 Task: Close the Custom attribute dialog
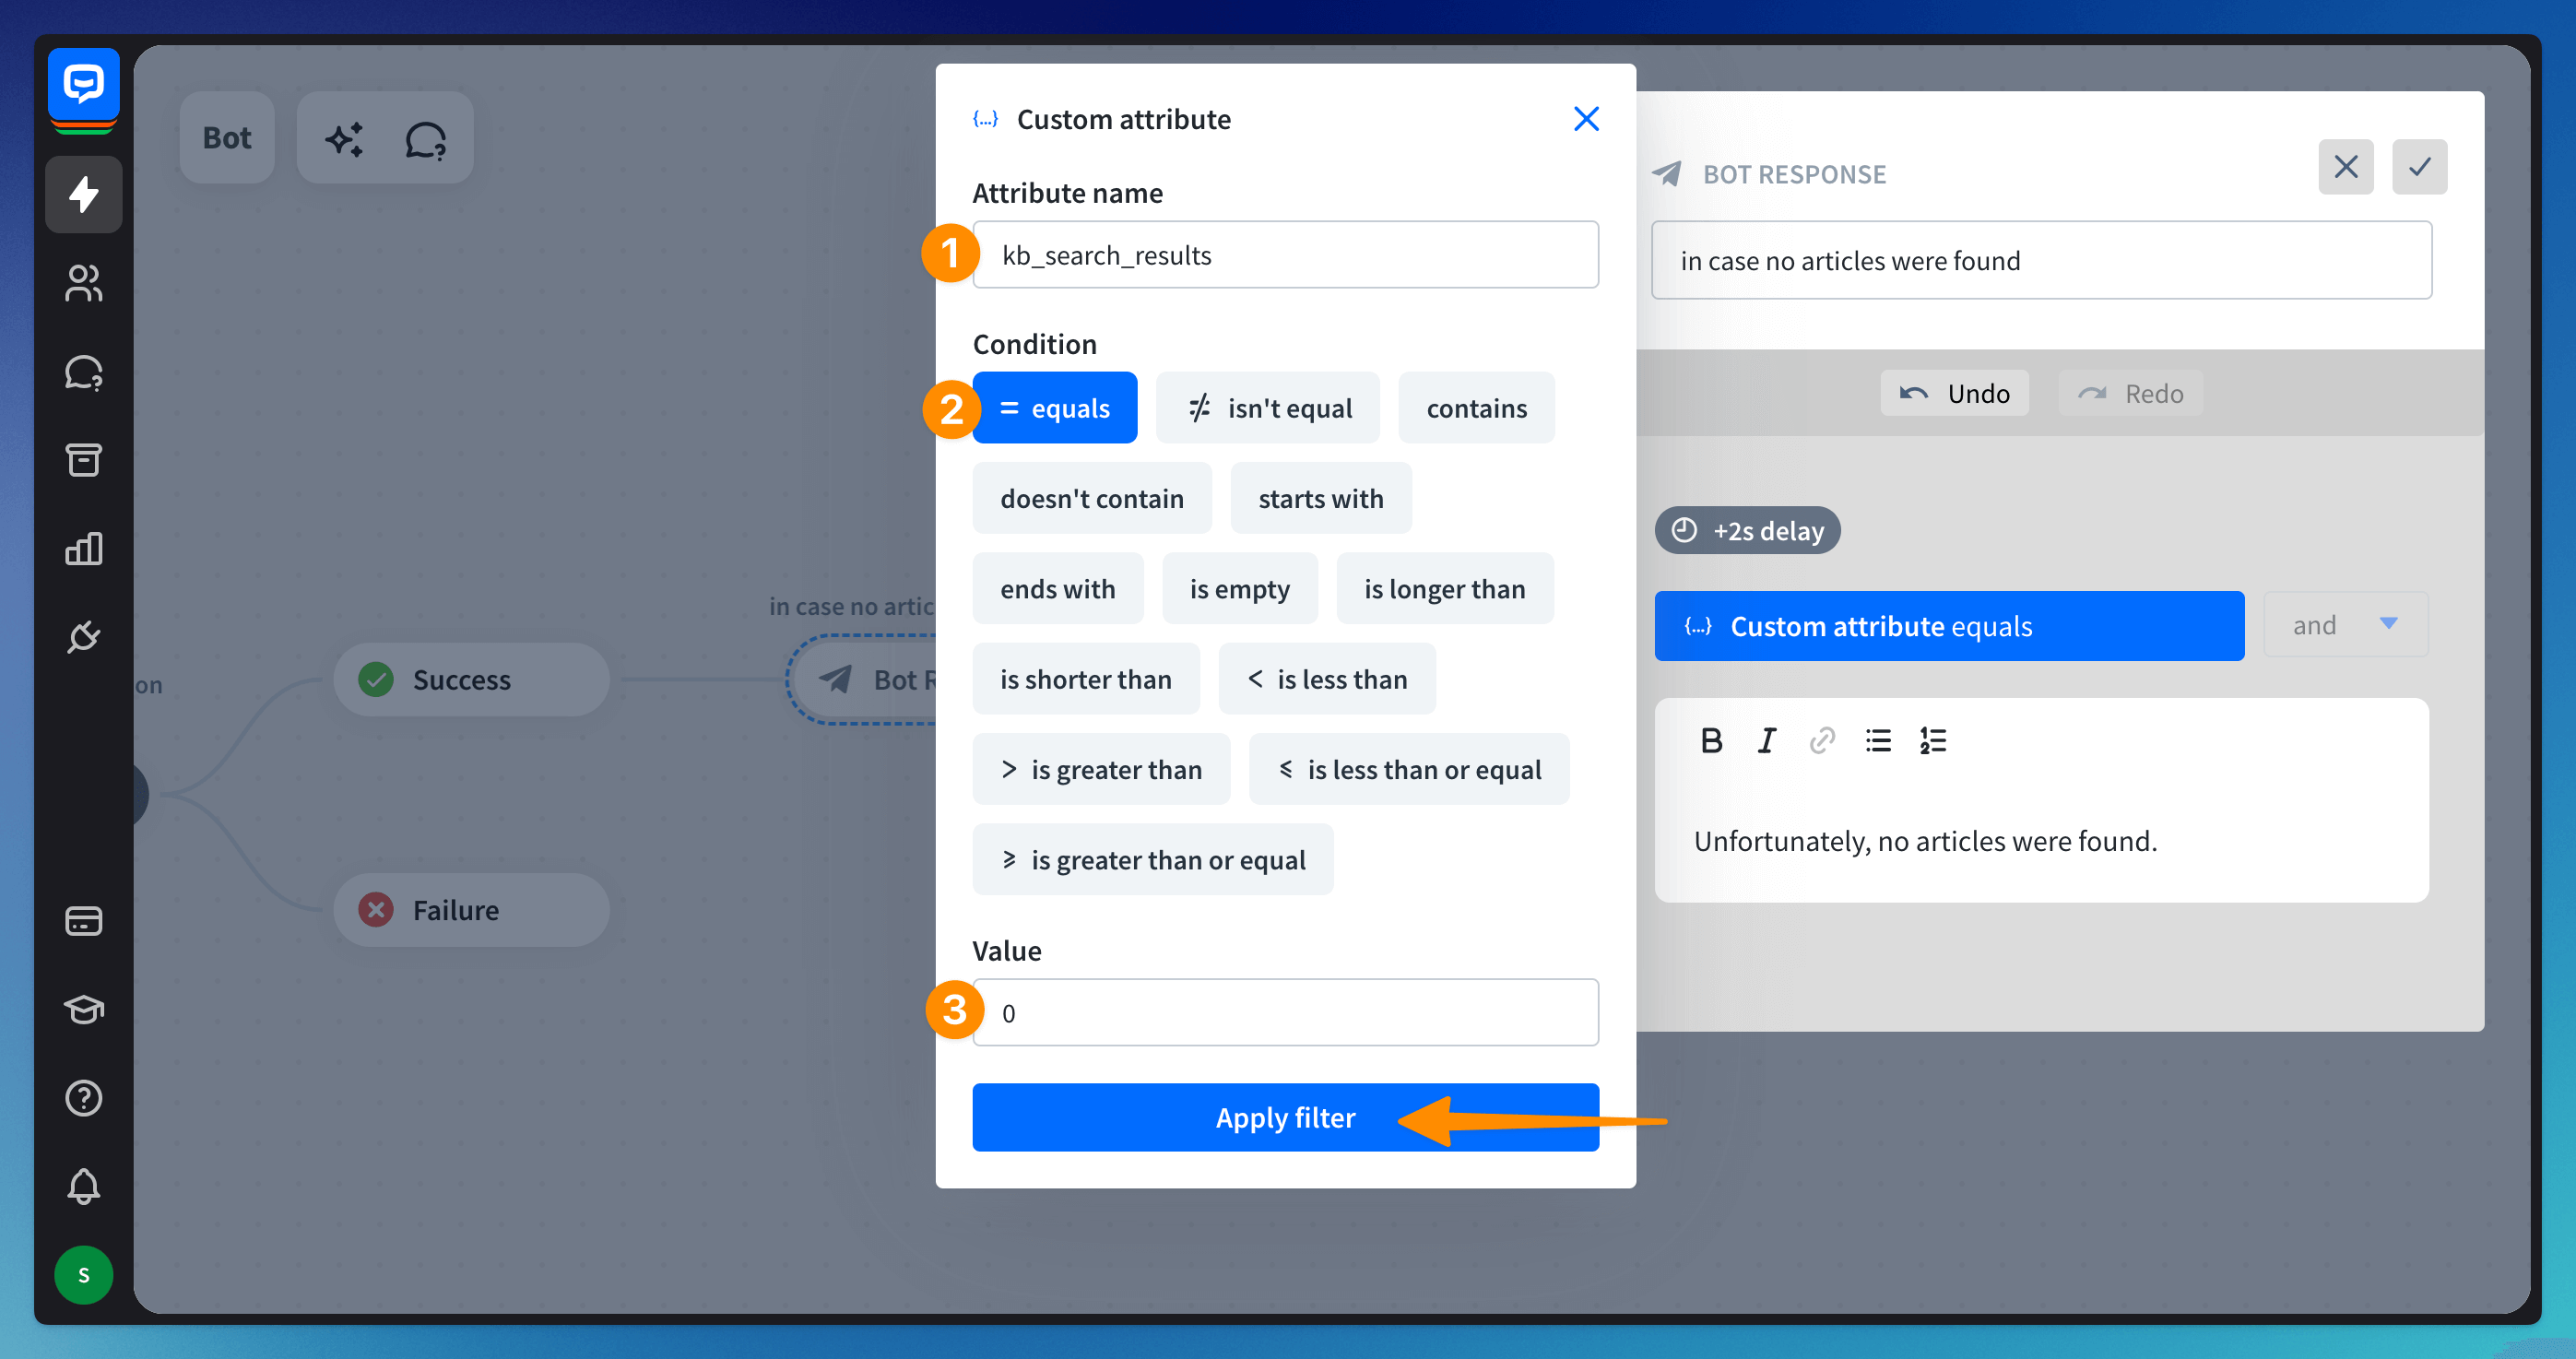[1585, 119]
